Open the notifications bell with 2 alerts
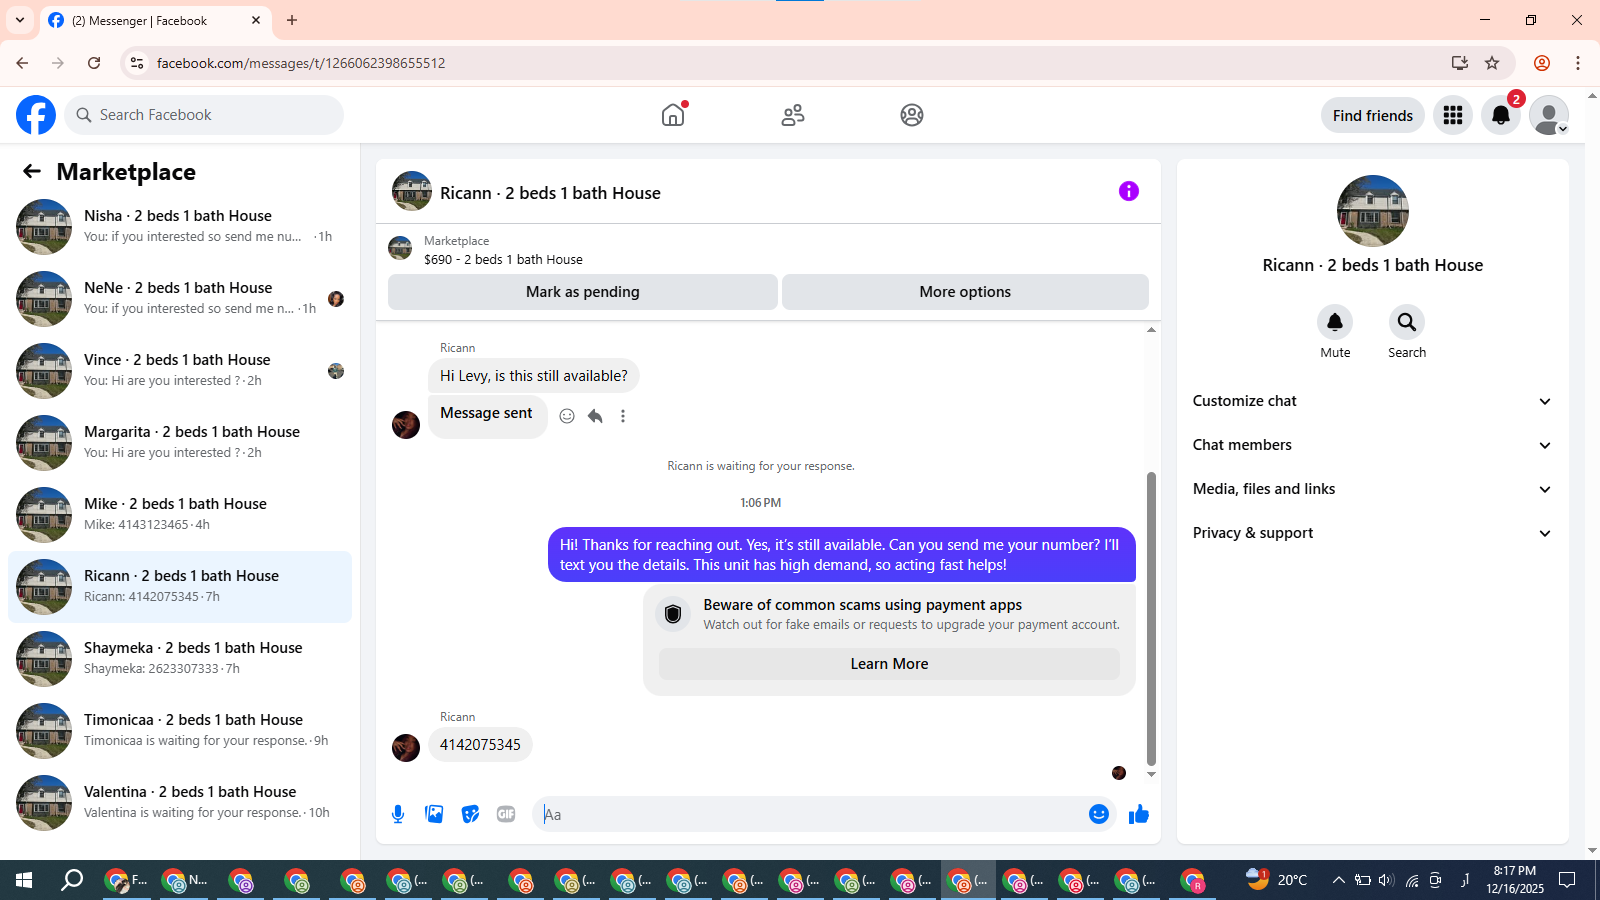 click(1501, 115)
